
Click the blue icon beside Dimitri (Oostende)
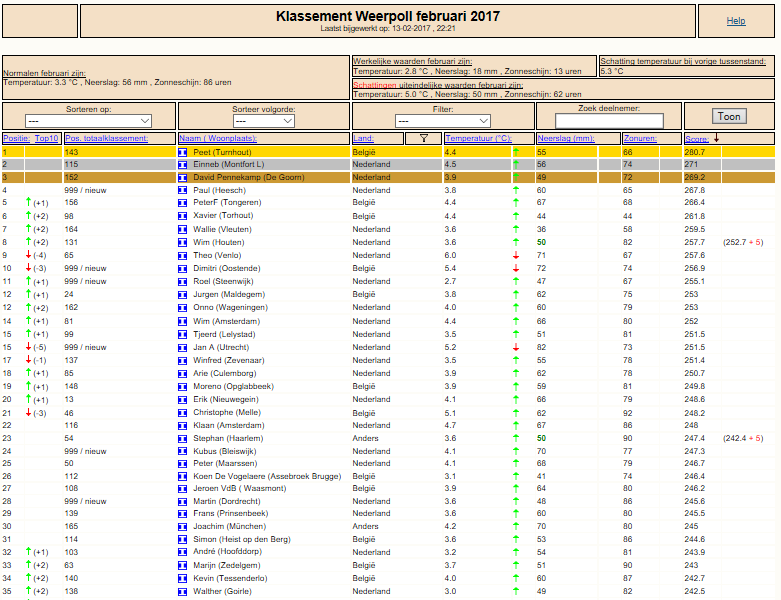[183, 268]
